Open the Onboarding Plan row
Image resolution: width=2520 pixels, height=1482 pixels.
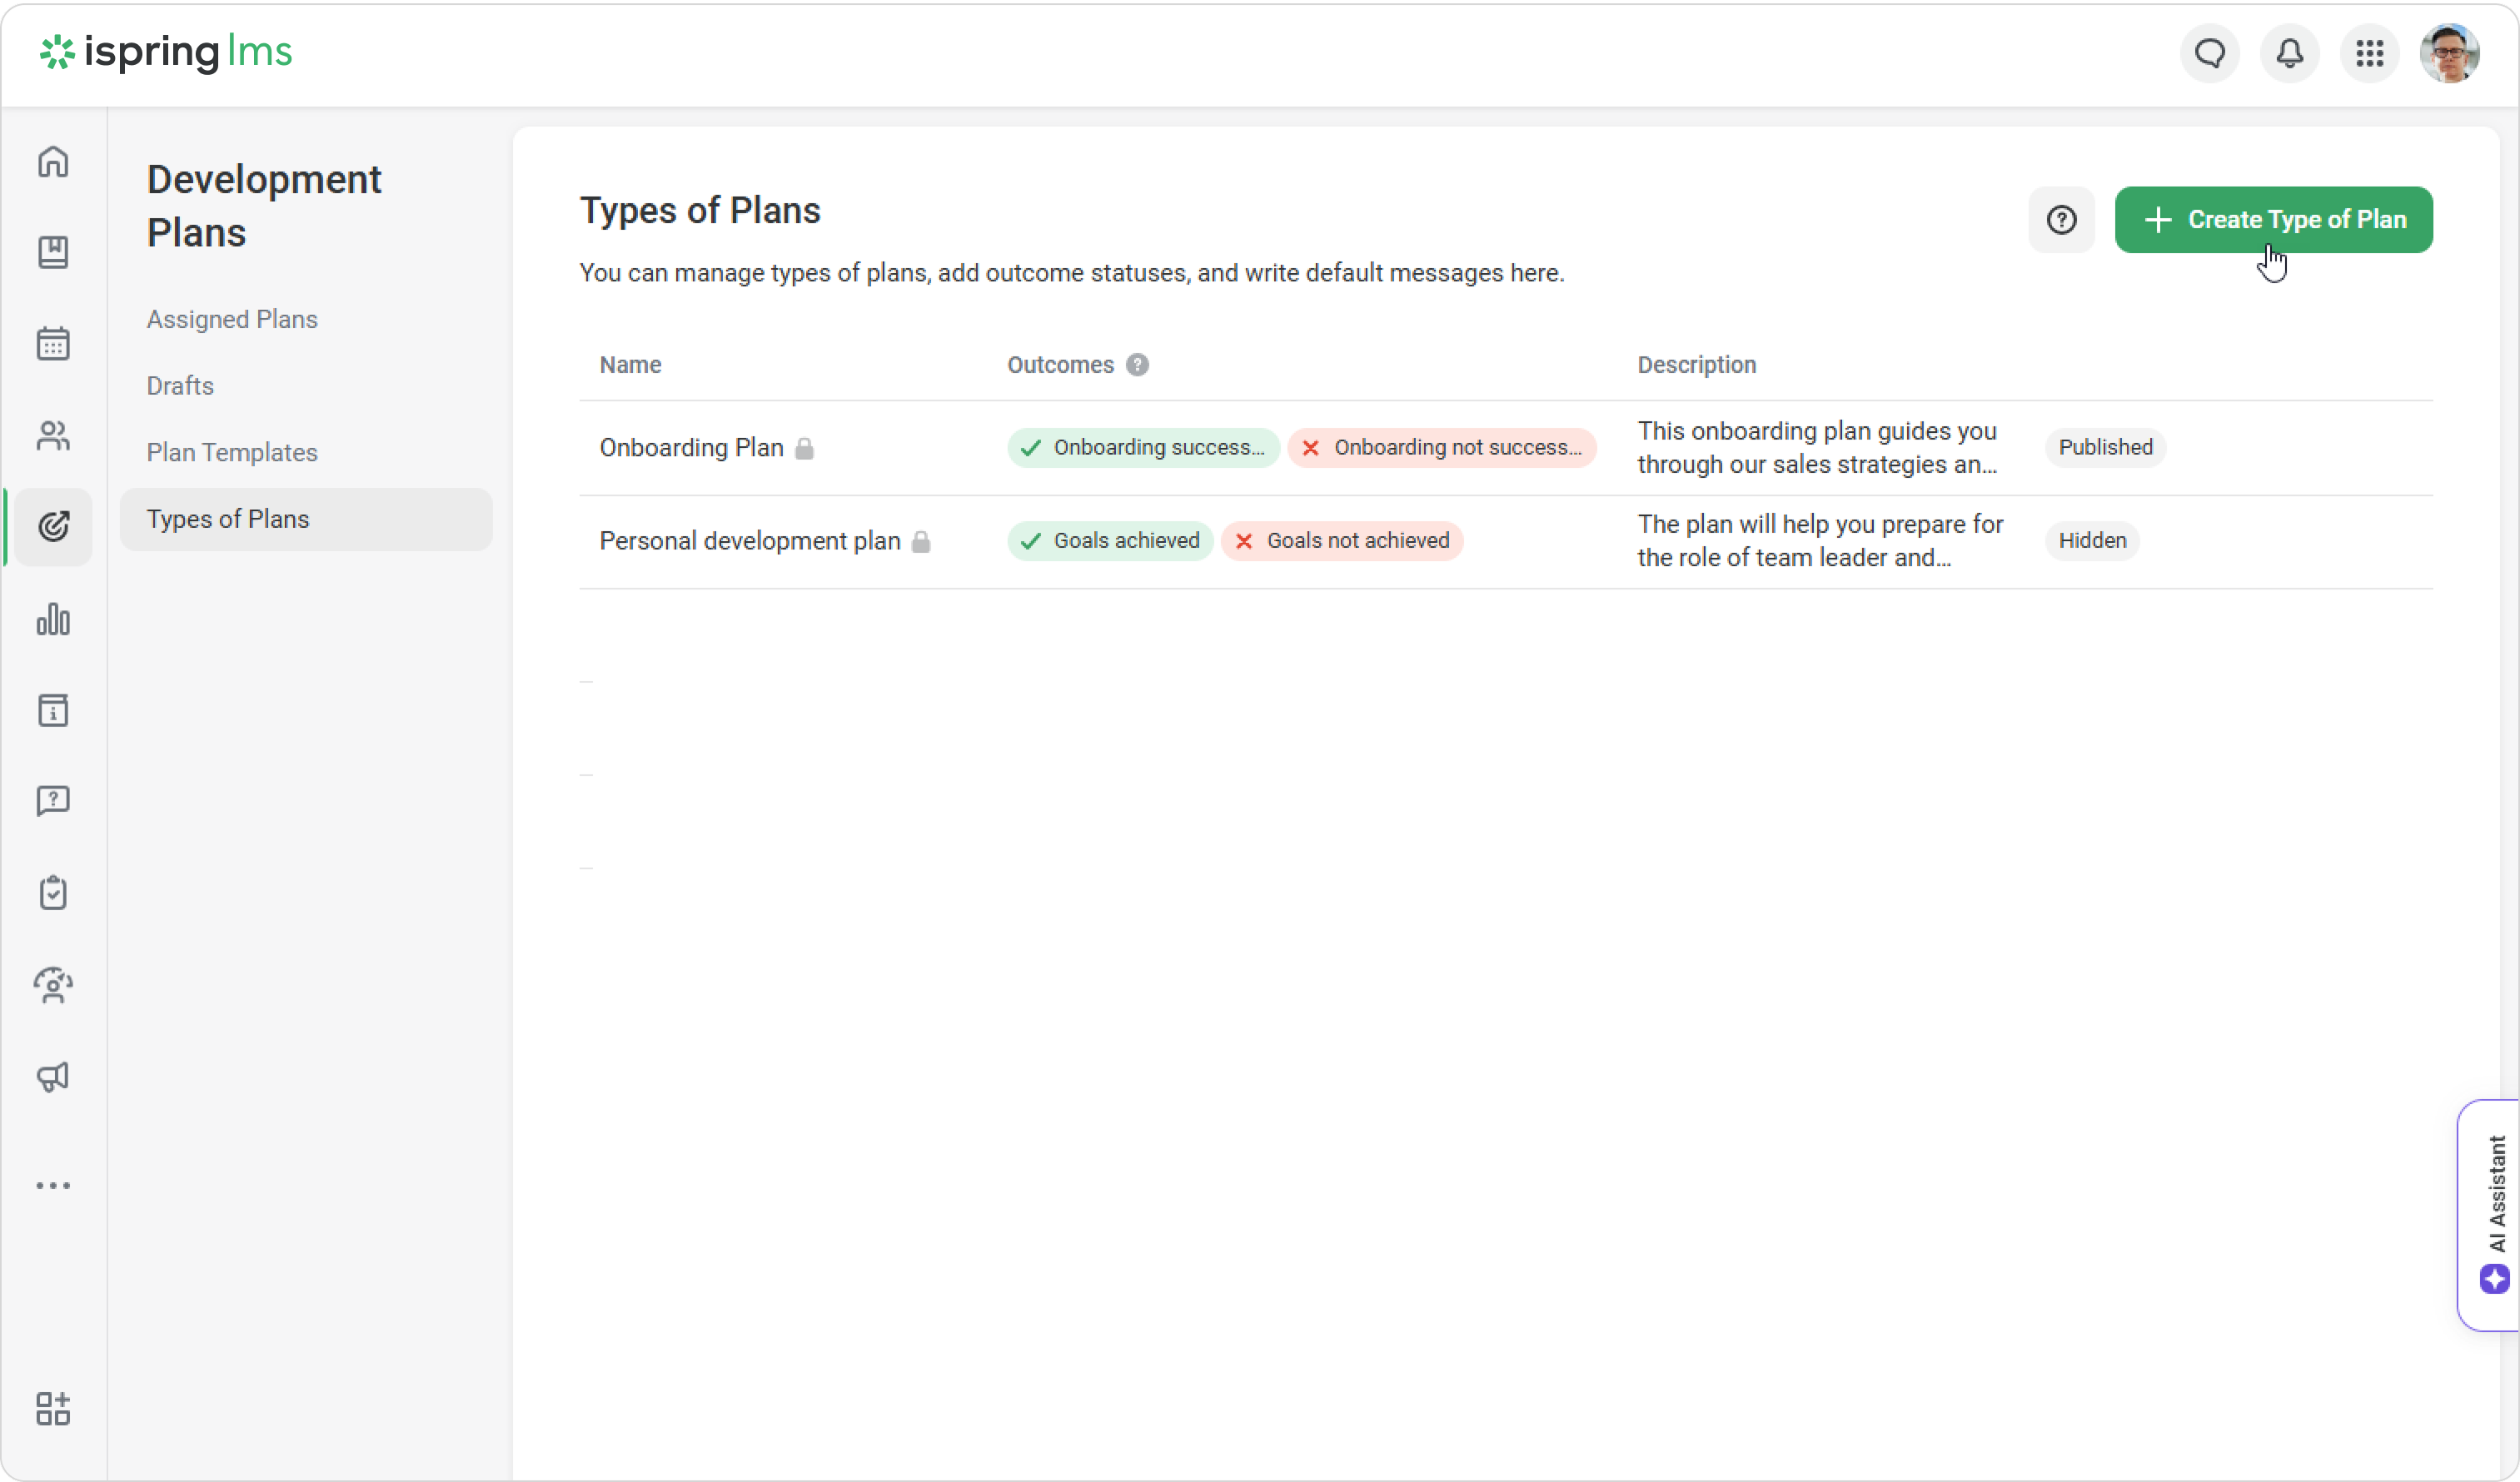click(x=691, y=448)
